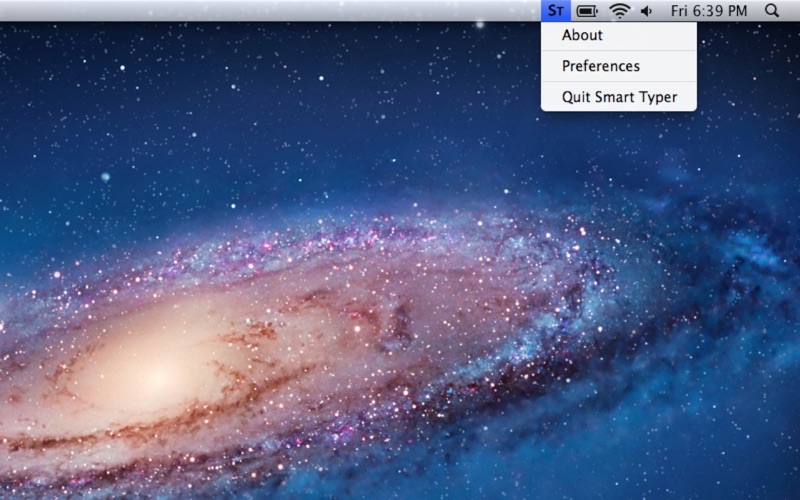Show date options from the menu bar clock
This screenshot has width=800, height=500.
tap(708, 11)
